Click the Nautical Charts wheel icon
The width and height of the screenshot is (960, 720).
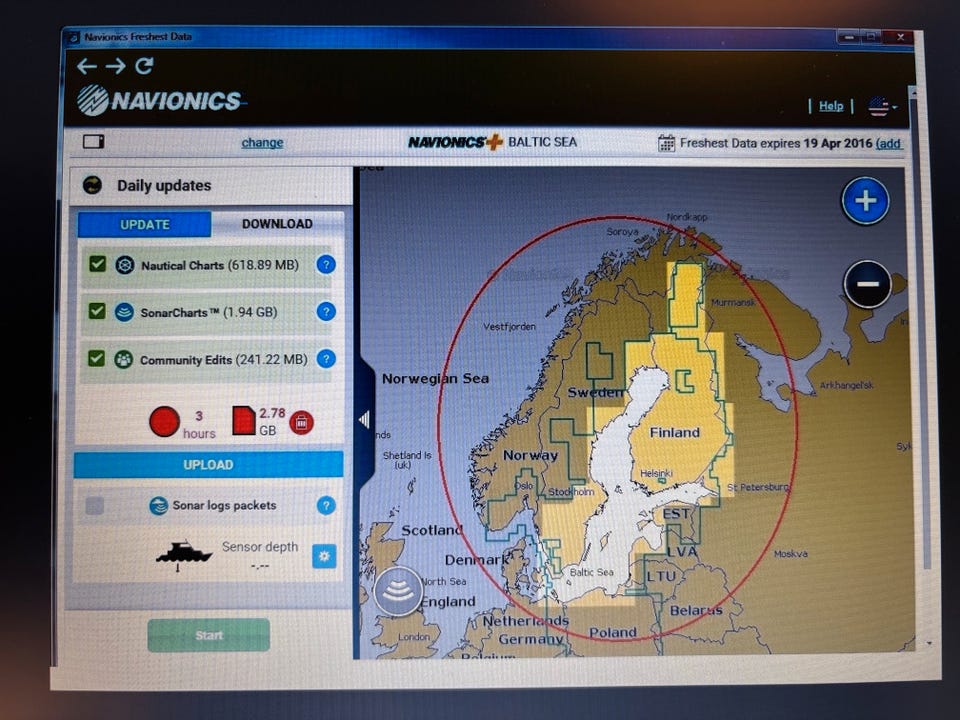tap(125, 265)
